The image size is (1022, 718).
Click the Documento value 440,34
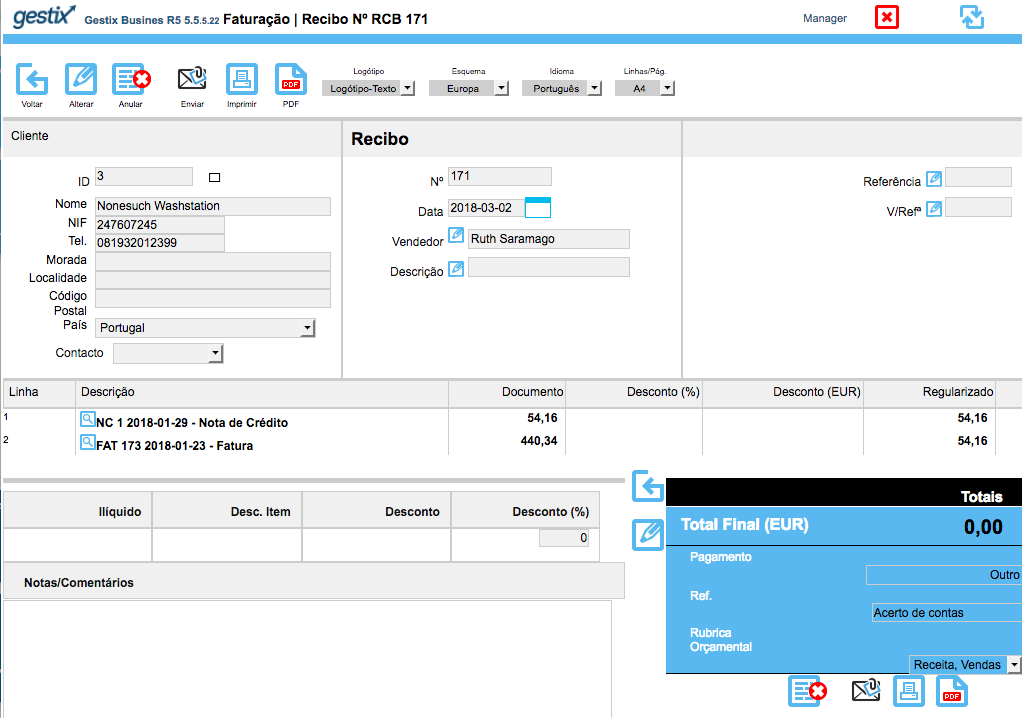[x=539, y=441]
